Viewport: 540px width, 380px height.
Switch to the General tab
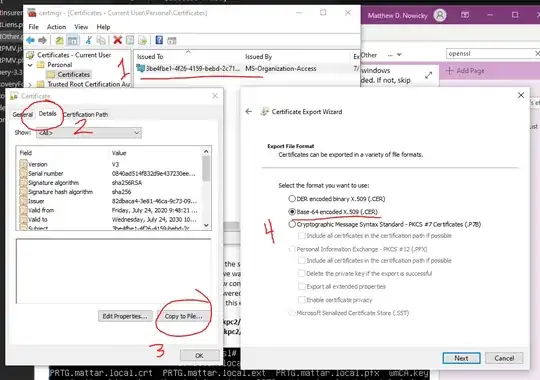point(22,114)
